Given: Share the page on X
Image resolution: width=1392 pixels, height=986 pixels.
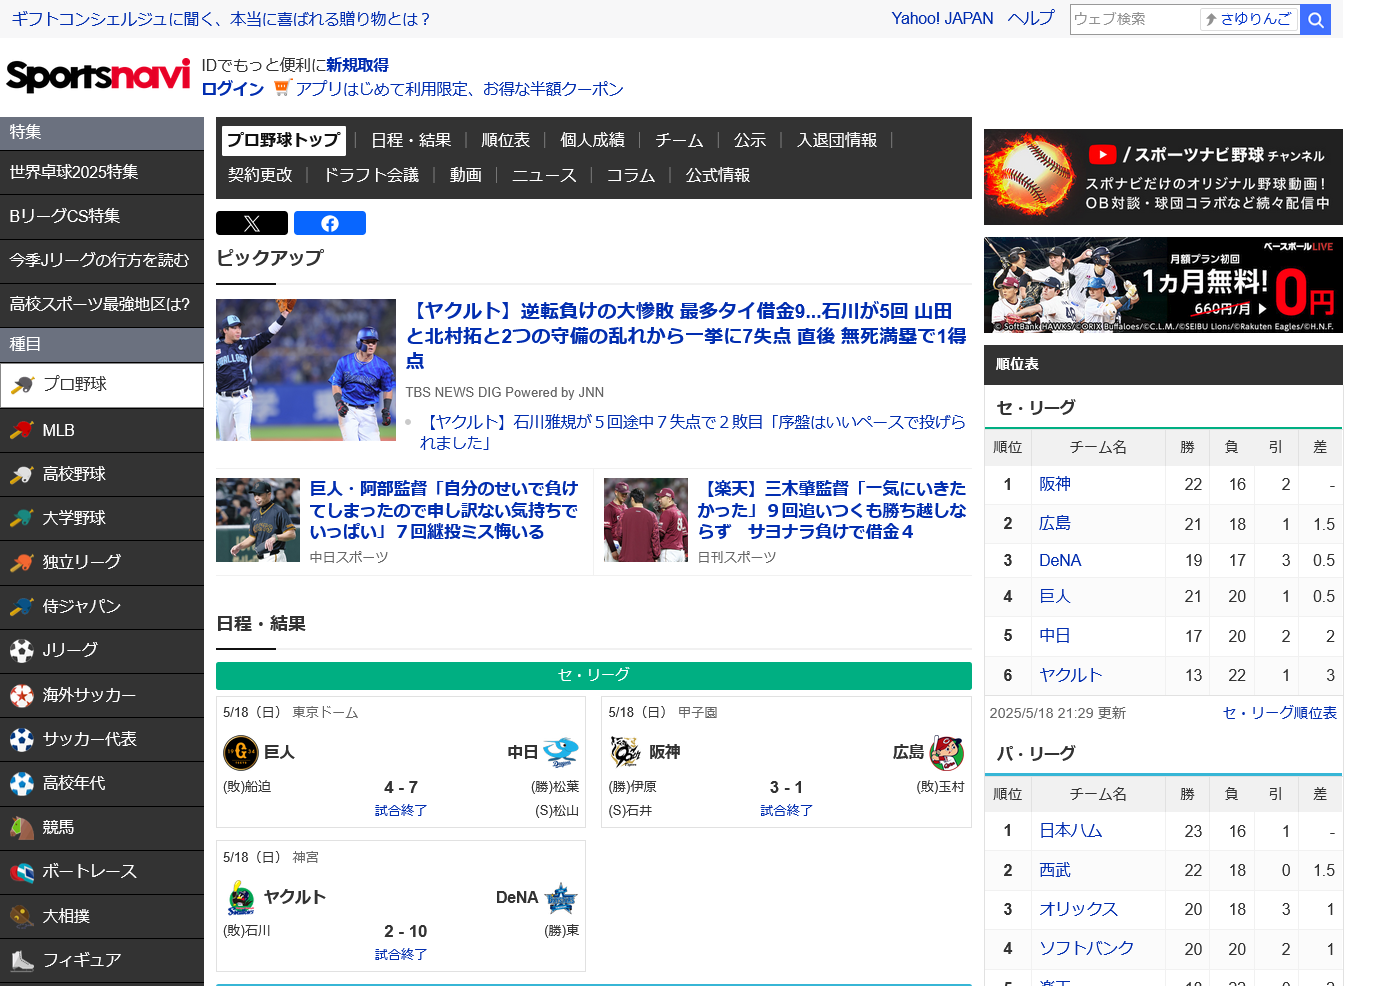Looking at the screenshot, I should point(252,223).
